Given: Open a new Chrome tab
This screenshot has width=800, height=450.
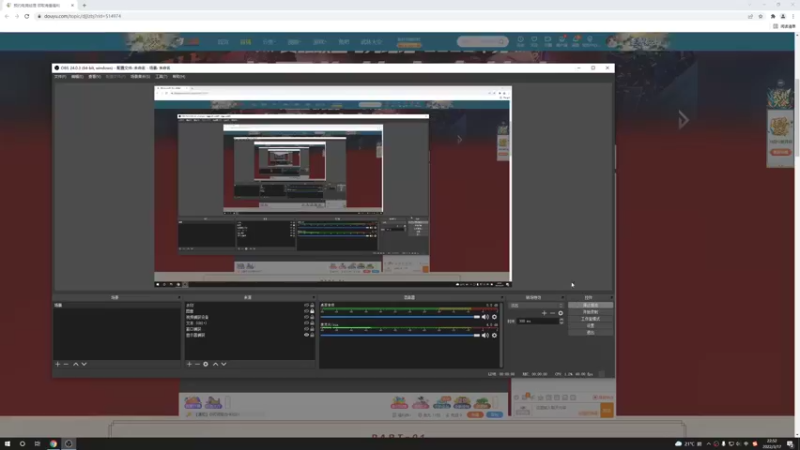Looking at the screenshot, I should [x=84, y=5].
